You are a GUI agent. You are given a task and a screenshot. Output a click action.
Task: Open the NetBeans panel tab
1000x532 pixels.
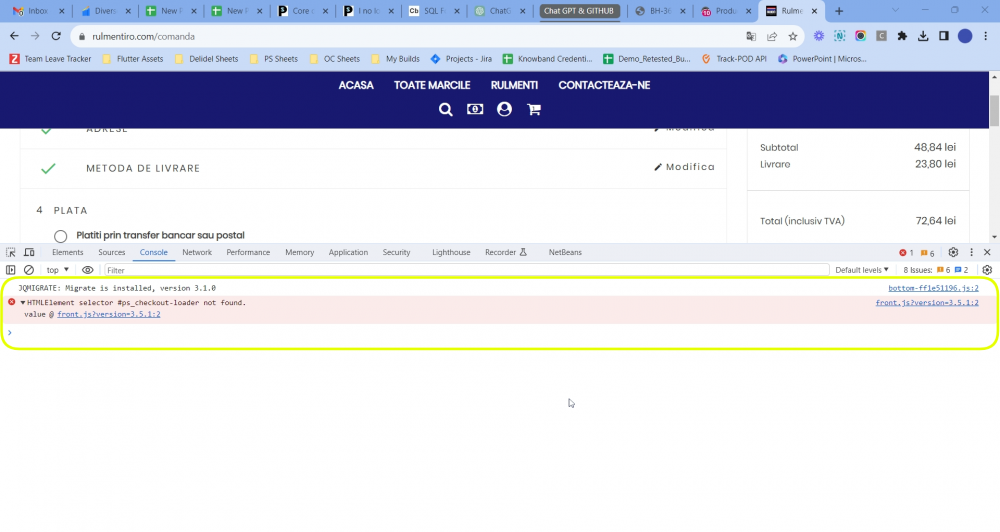(x=565, y=253)
